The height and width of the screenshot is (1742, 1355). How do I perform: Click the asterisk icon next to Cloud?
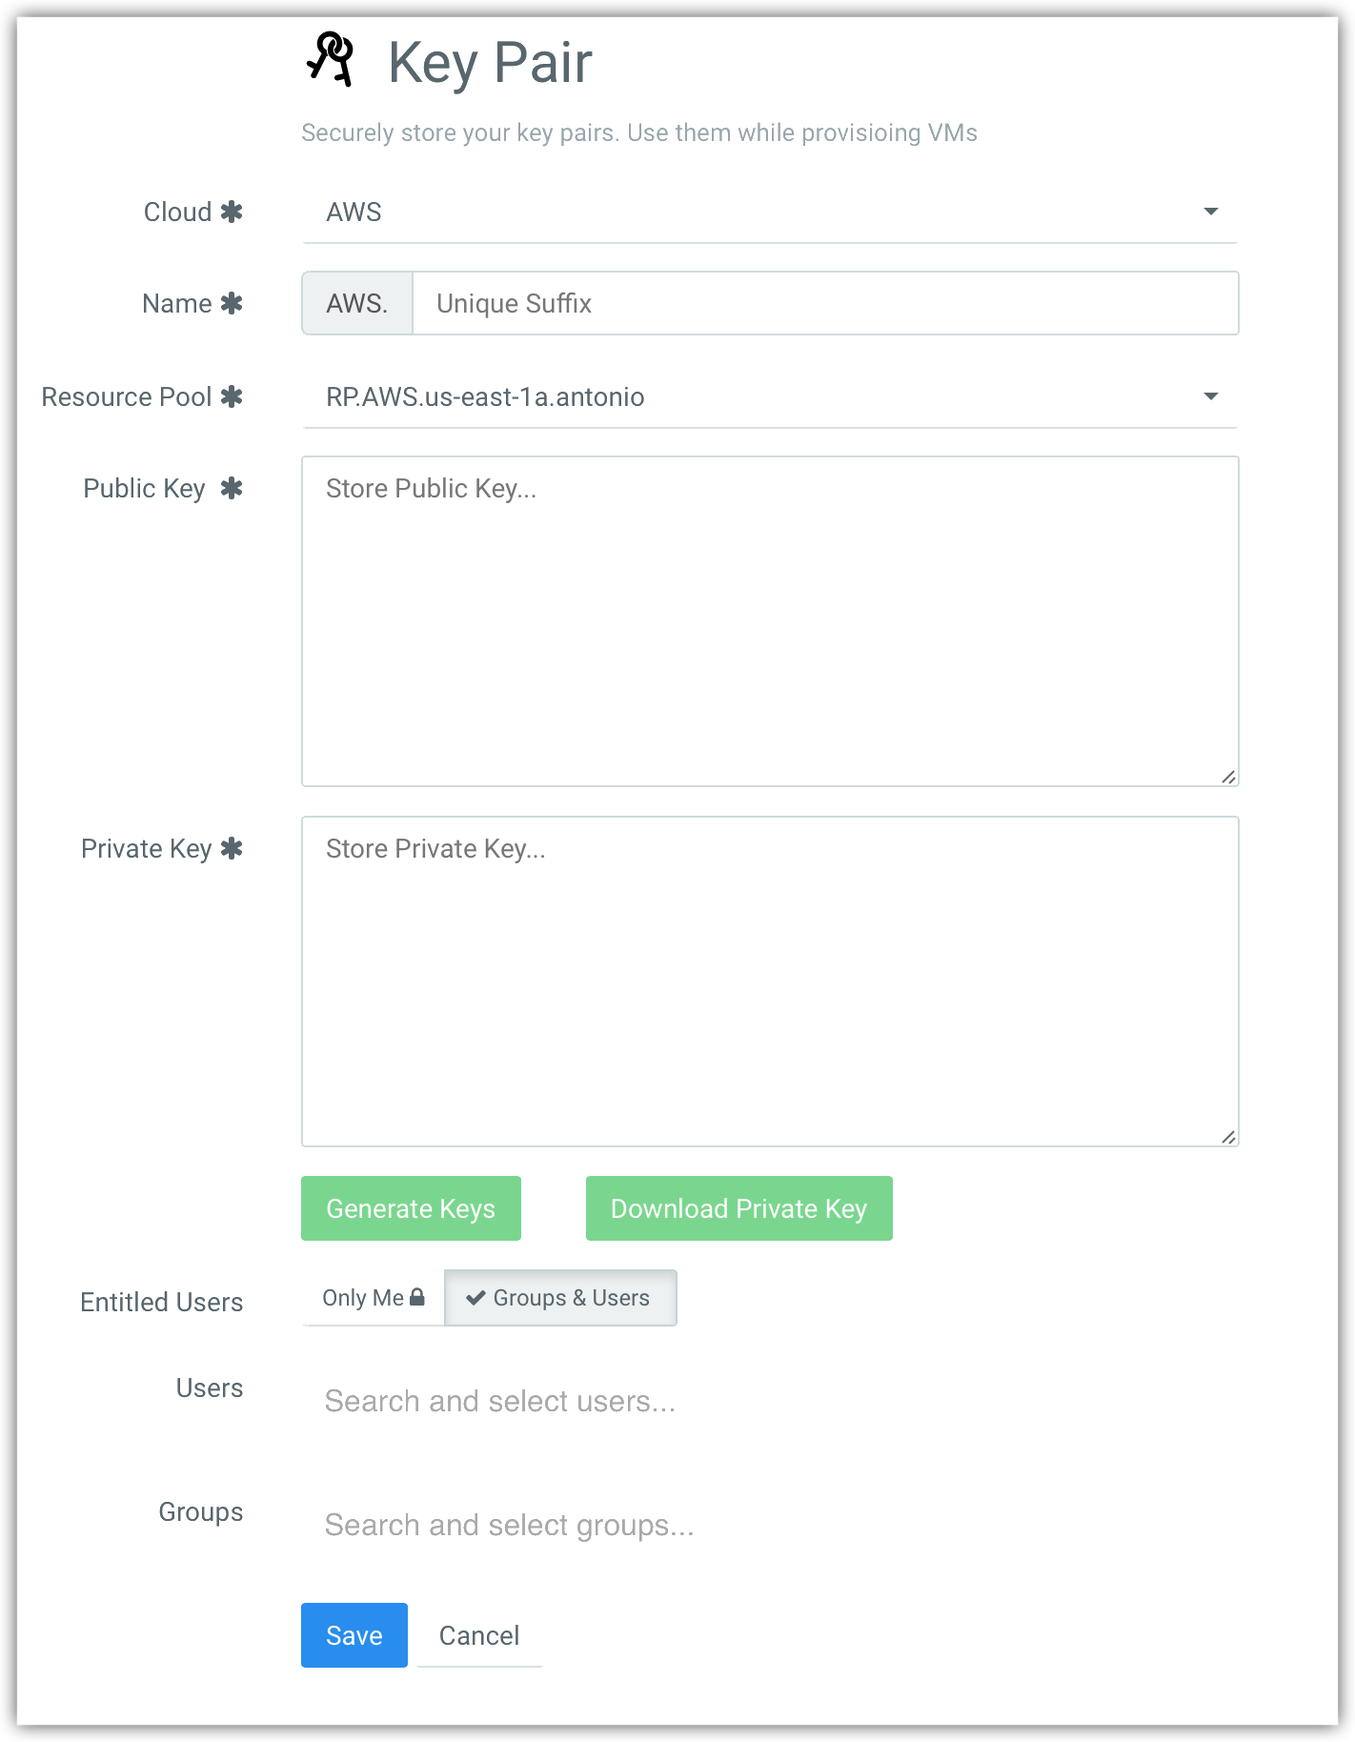coord(231,212)
